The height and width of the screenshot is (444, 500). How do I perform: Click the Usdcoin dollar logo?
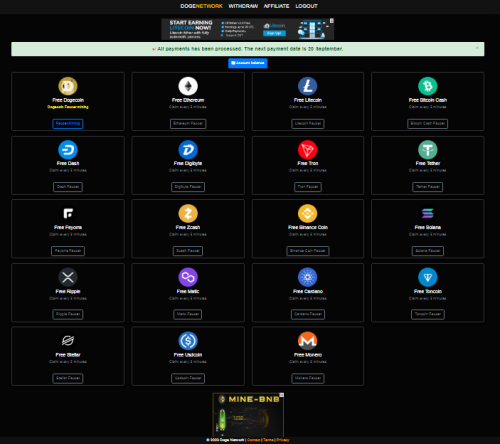pyautogui.click(x=188, y=341)
